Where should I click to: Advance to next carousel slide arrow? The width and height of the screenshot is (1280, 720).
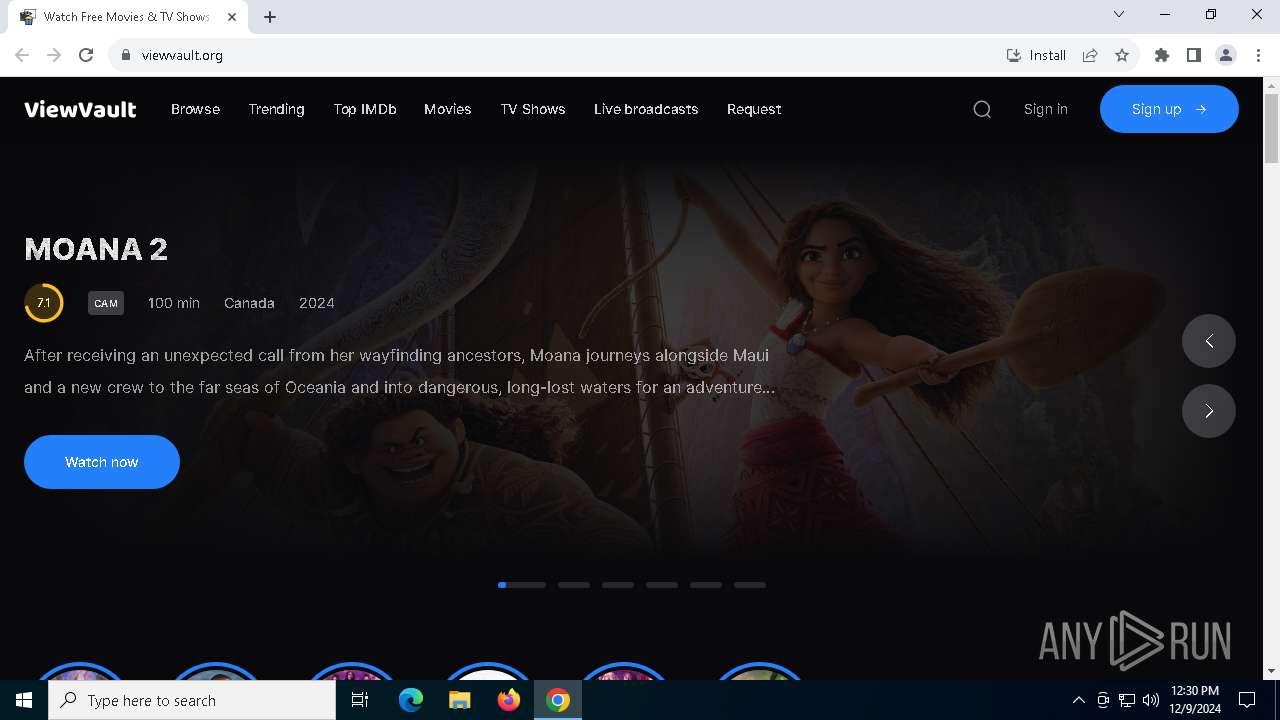click(x=1209, y=411)
